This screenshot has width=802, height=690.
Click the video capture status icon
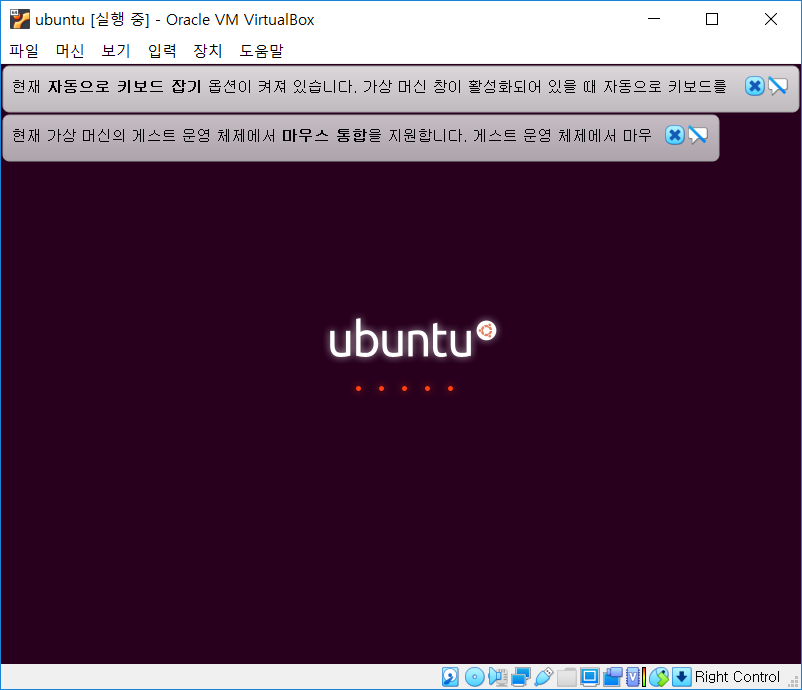click(613, 677)
